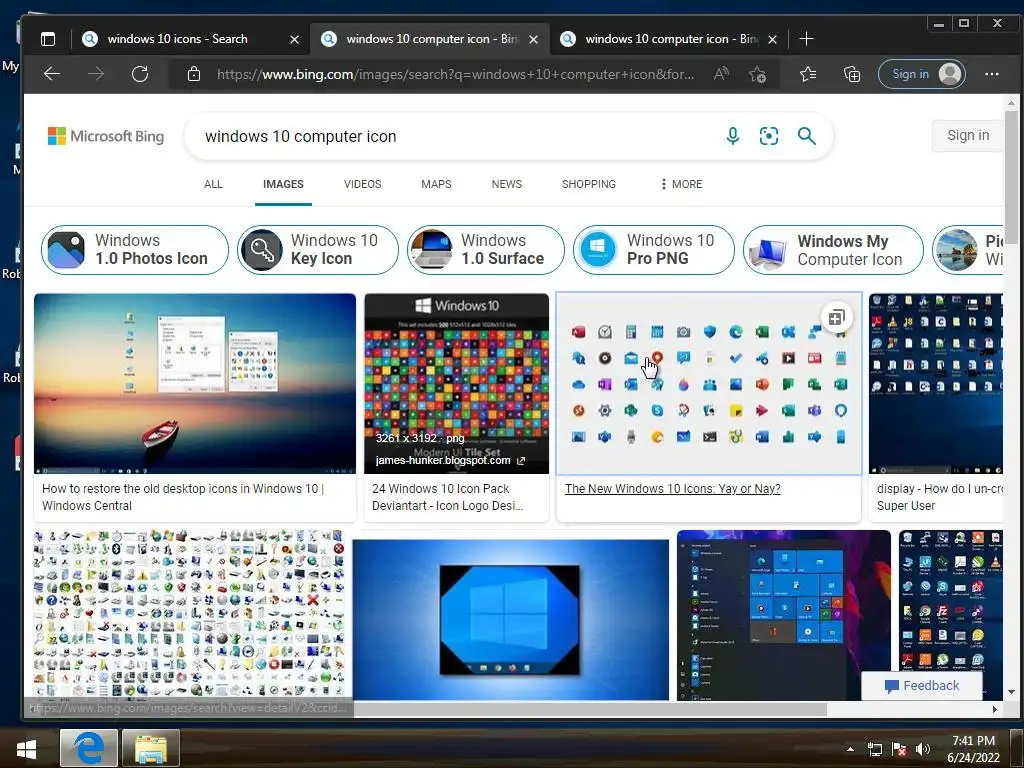Close the windows 10 icons - Search tab
This screenshot has width=1024, height=768.
click(x=295, y=39)
